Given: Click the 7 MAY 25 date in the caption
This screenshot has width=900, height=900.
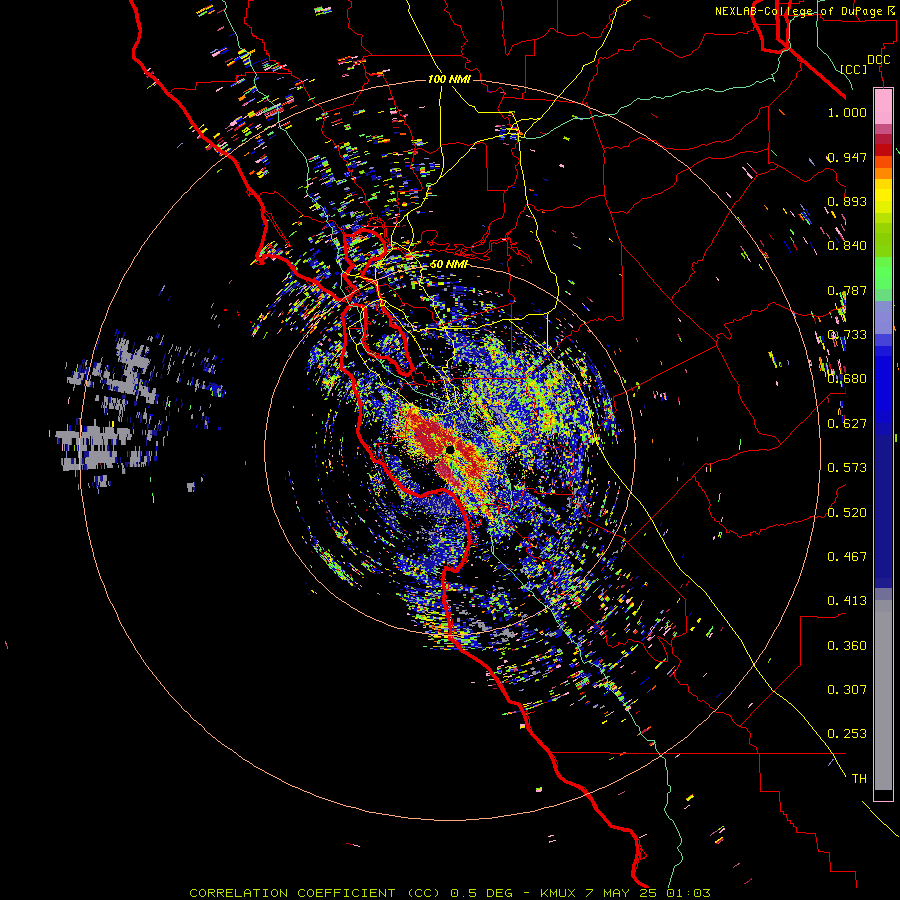Looking at the screenshot, I should tap(622, 893).
